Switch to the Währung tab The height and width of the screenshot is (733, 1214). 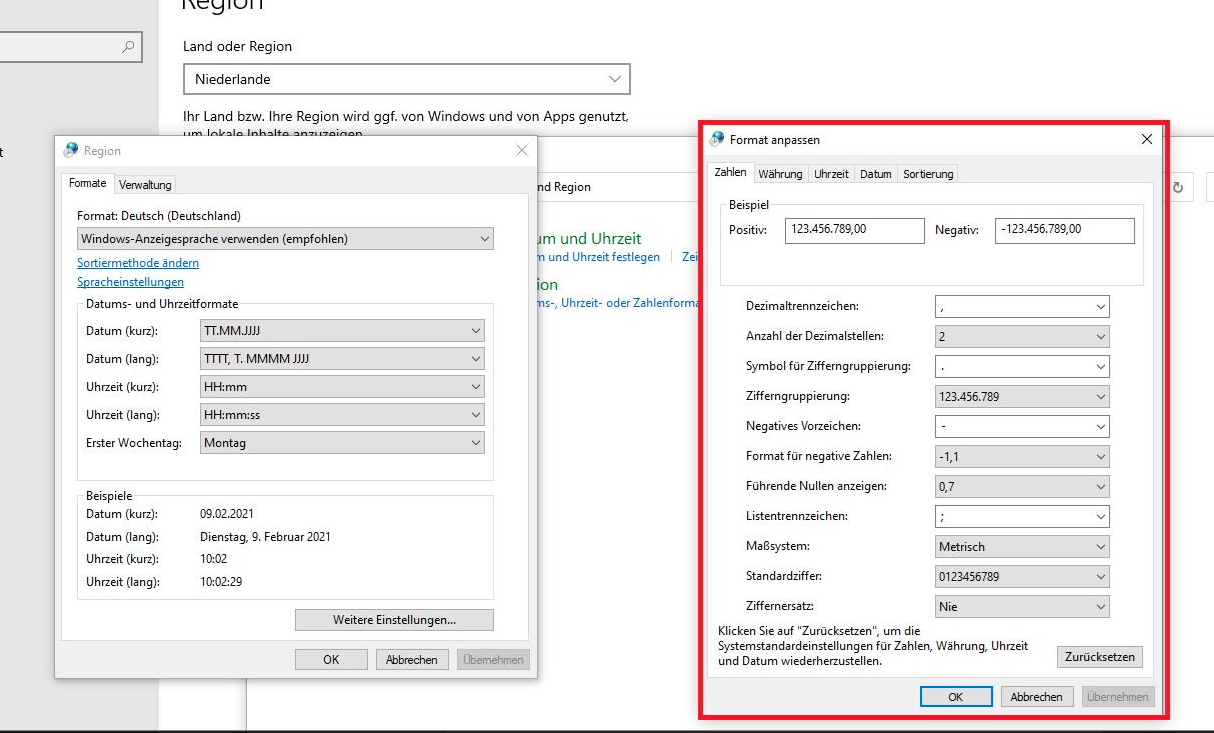pos(780,174)
